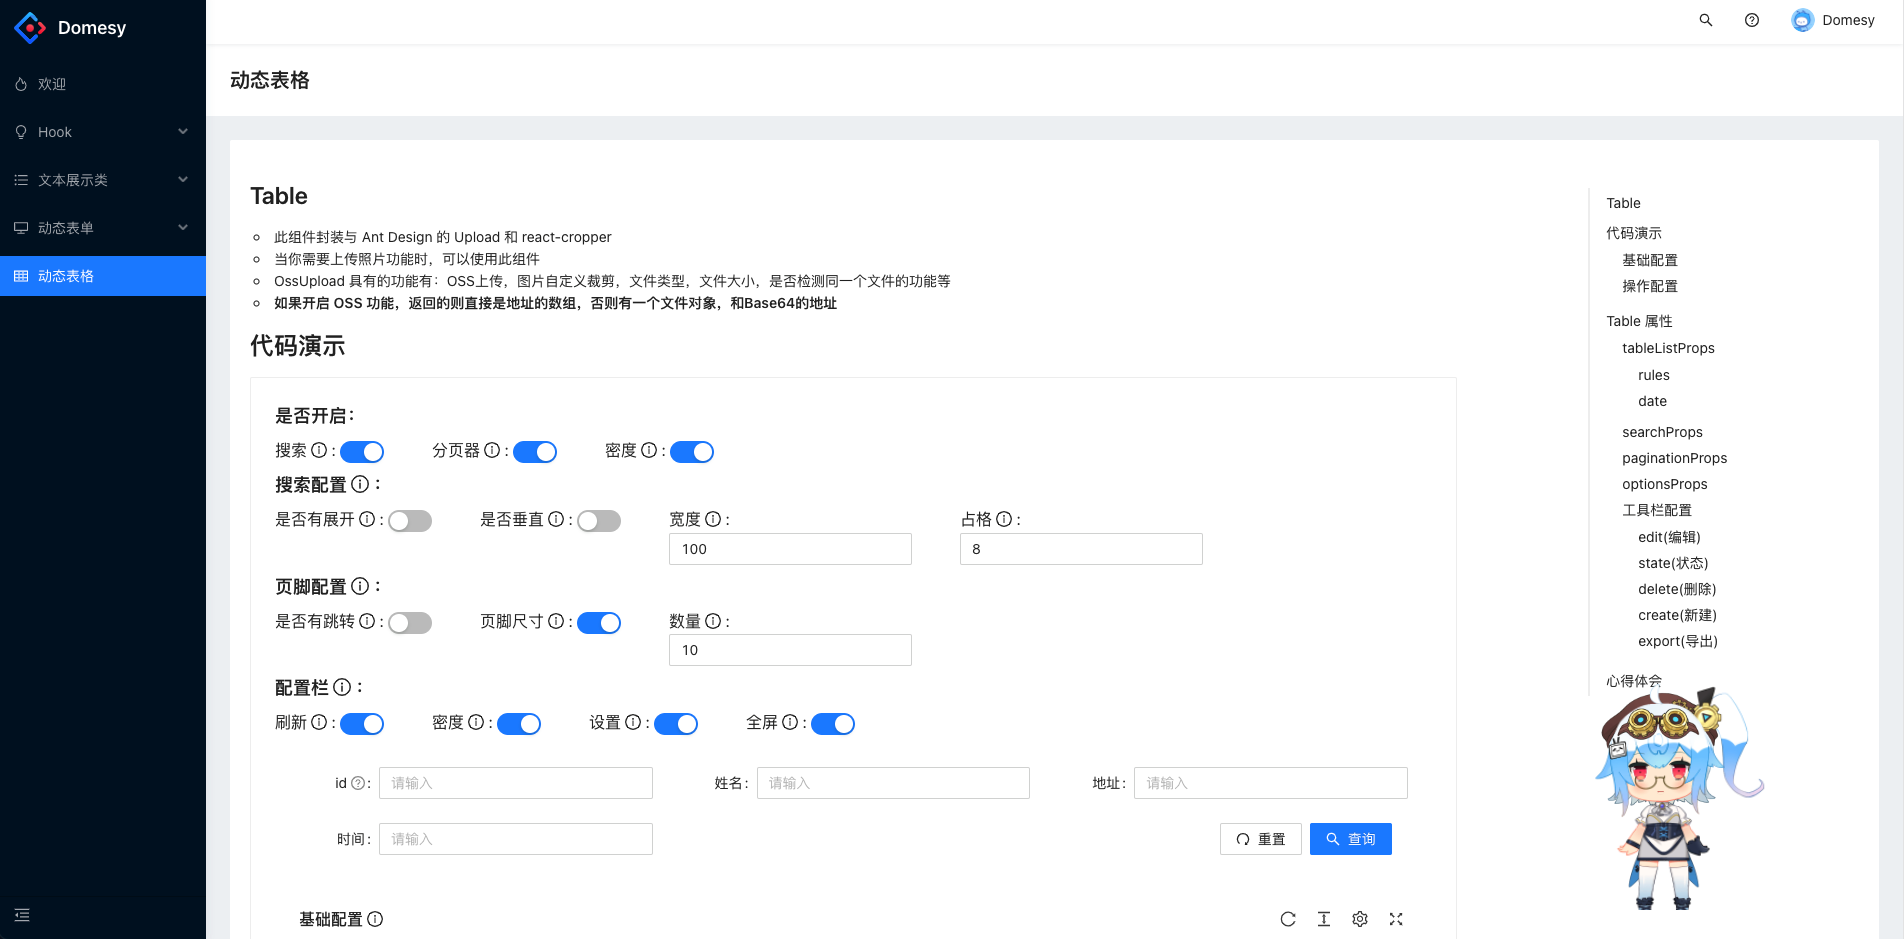The image size is (1904, 939).
Task: Click the info icon next to 搜索 label
Action: point(319,451)
